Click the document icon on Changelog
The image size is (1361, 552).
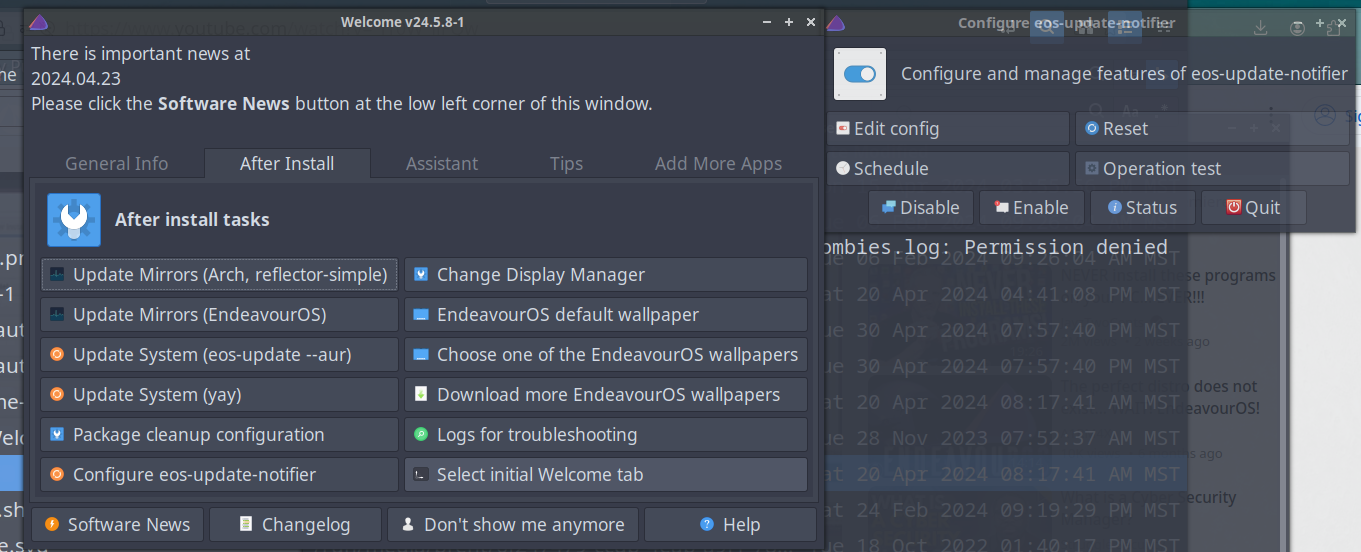coord(245,524)
